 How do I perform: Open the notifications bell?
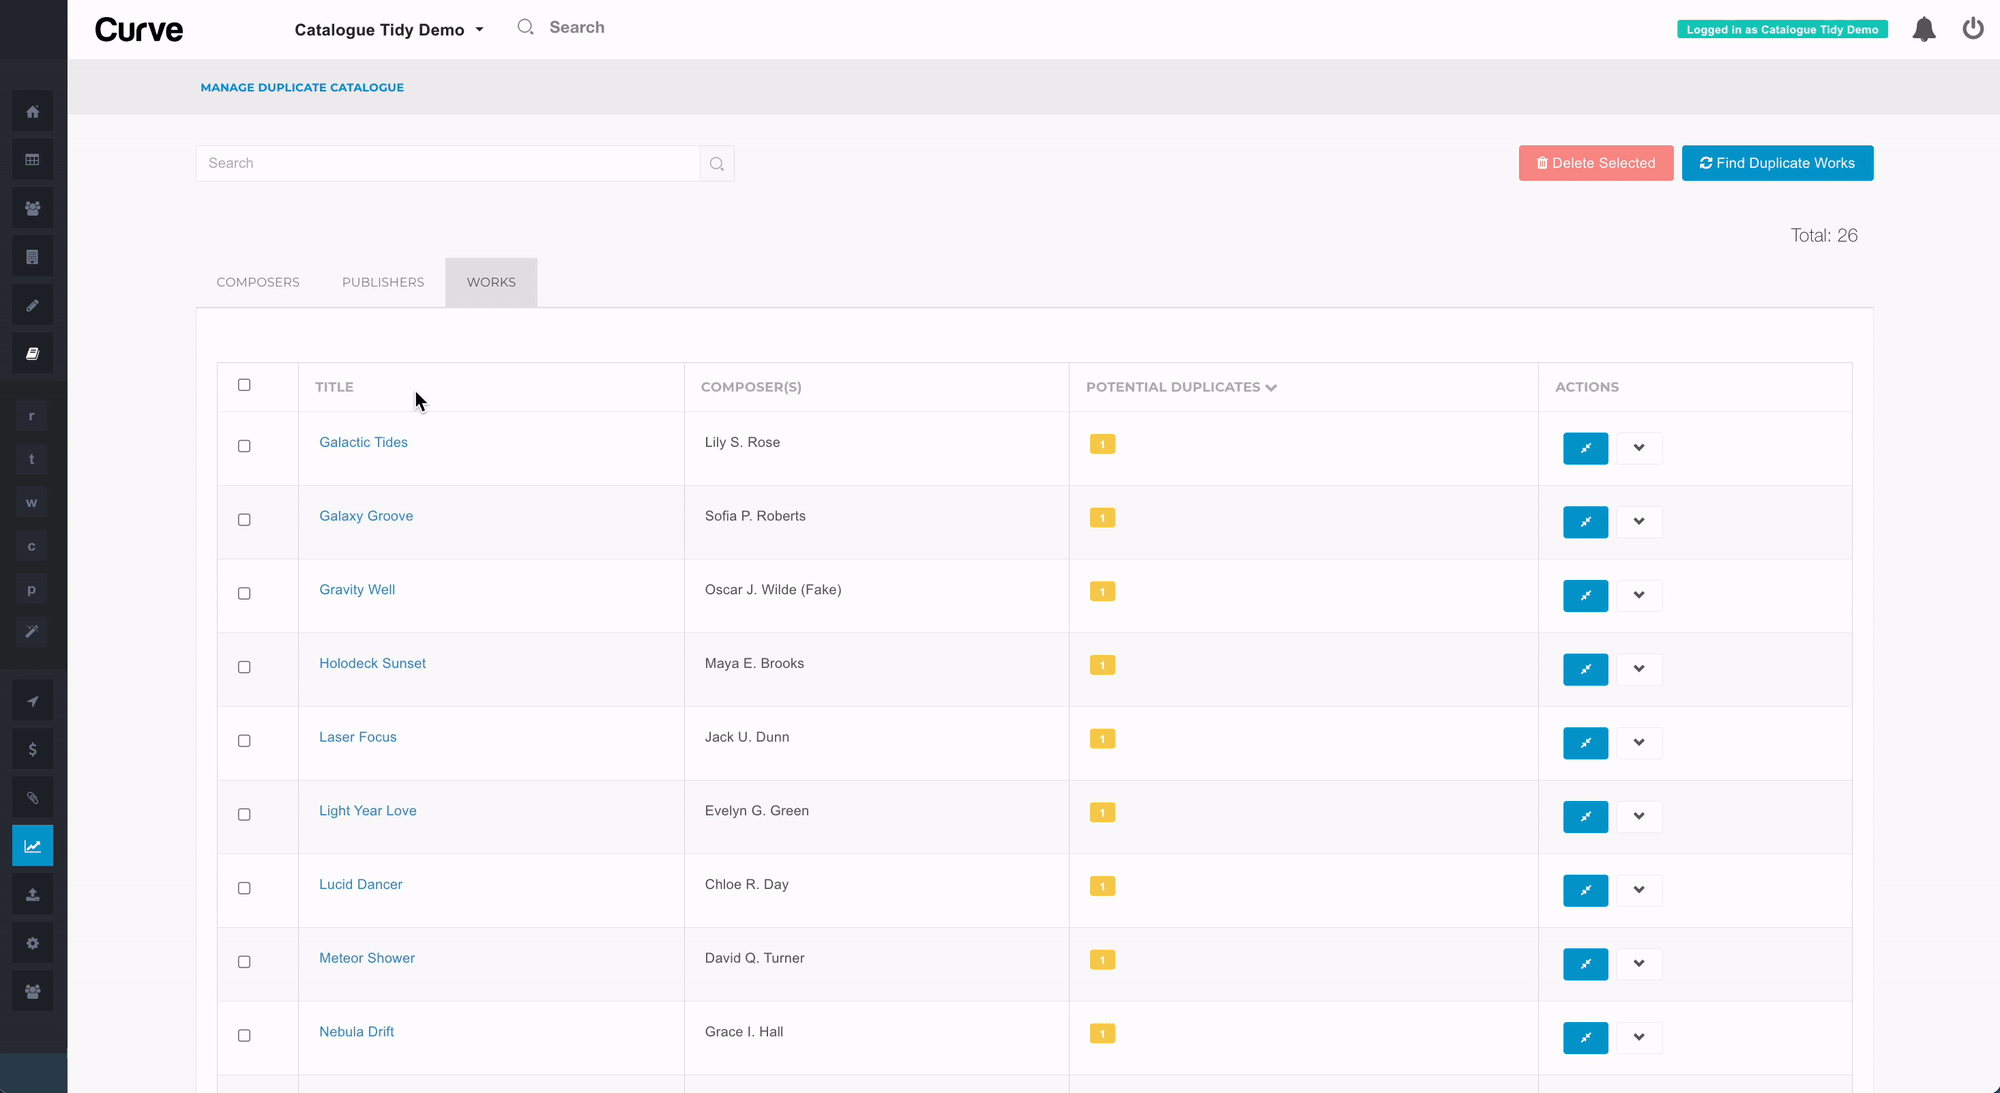click(x=1924, y=29)
